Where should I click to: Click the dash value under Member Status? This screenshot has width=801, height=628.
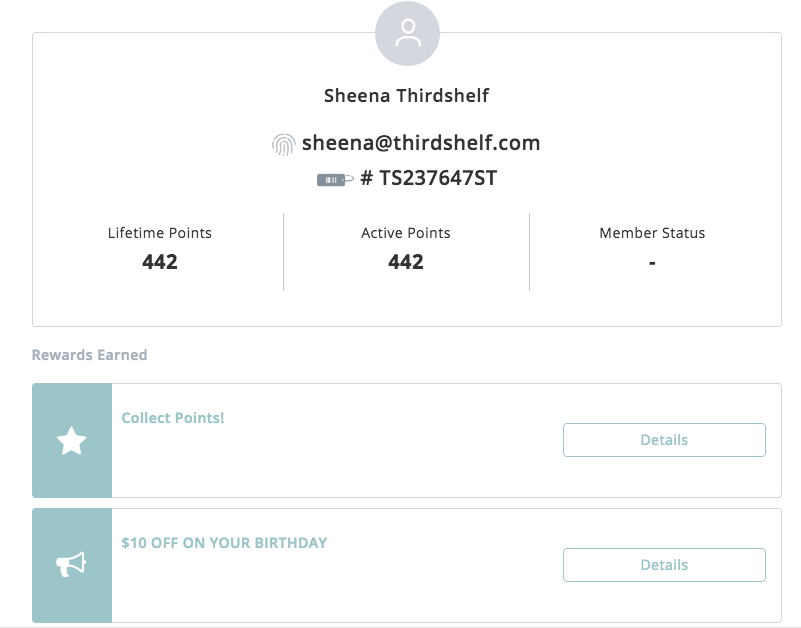click(x=652, y=263)
